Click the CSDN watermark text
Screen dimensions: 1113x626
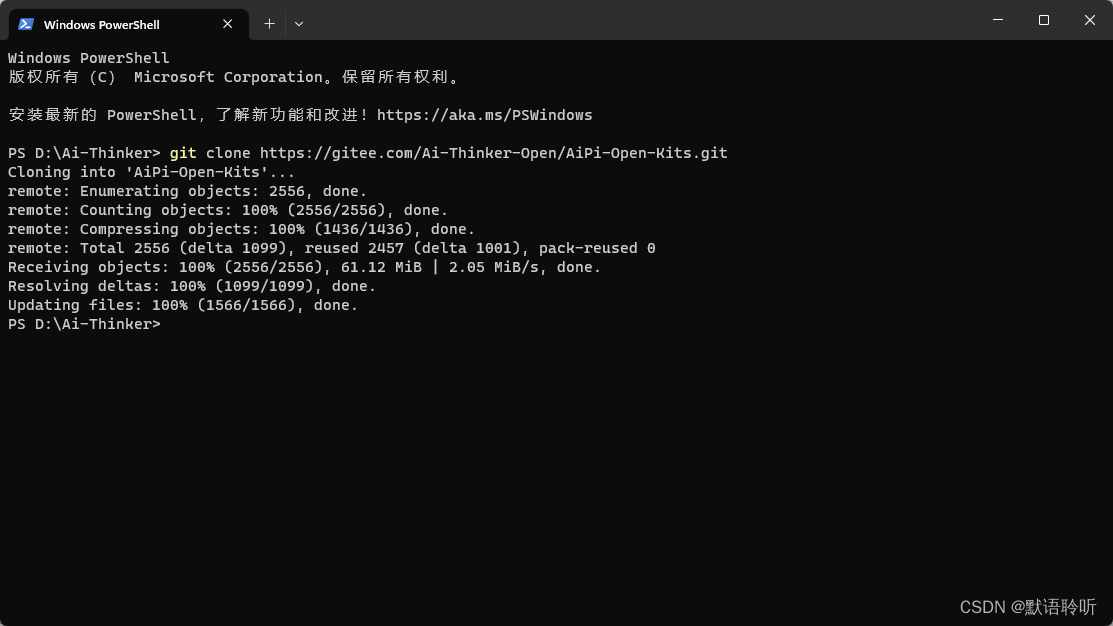click(x=1027, y=607)
